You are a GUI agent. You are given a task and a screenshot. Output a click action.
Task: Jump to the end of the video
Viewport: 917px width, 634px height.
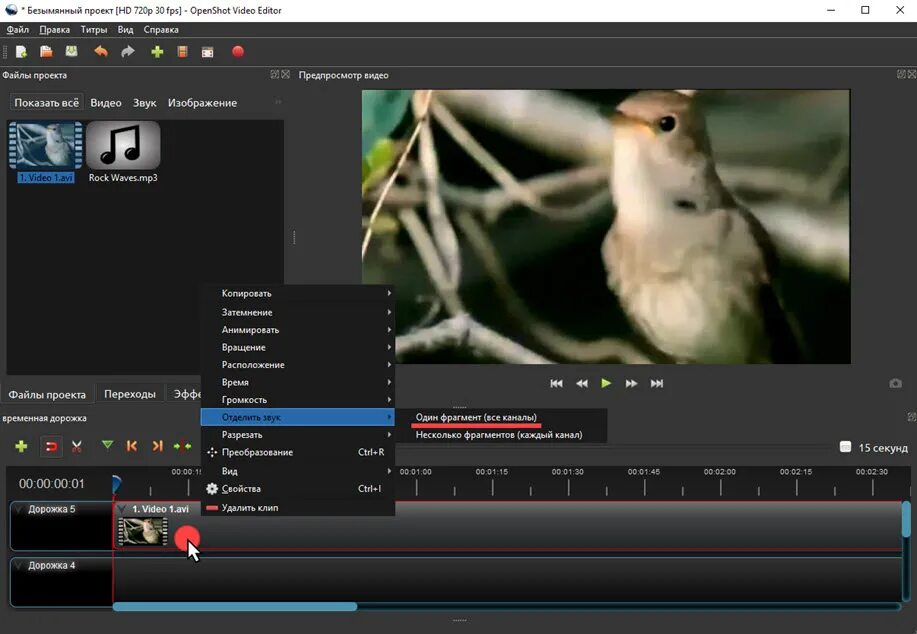(x=657, y=383)
